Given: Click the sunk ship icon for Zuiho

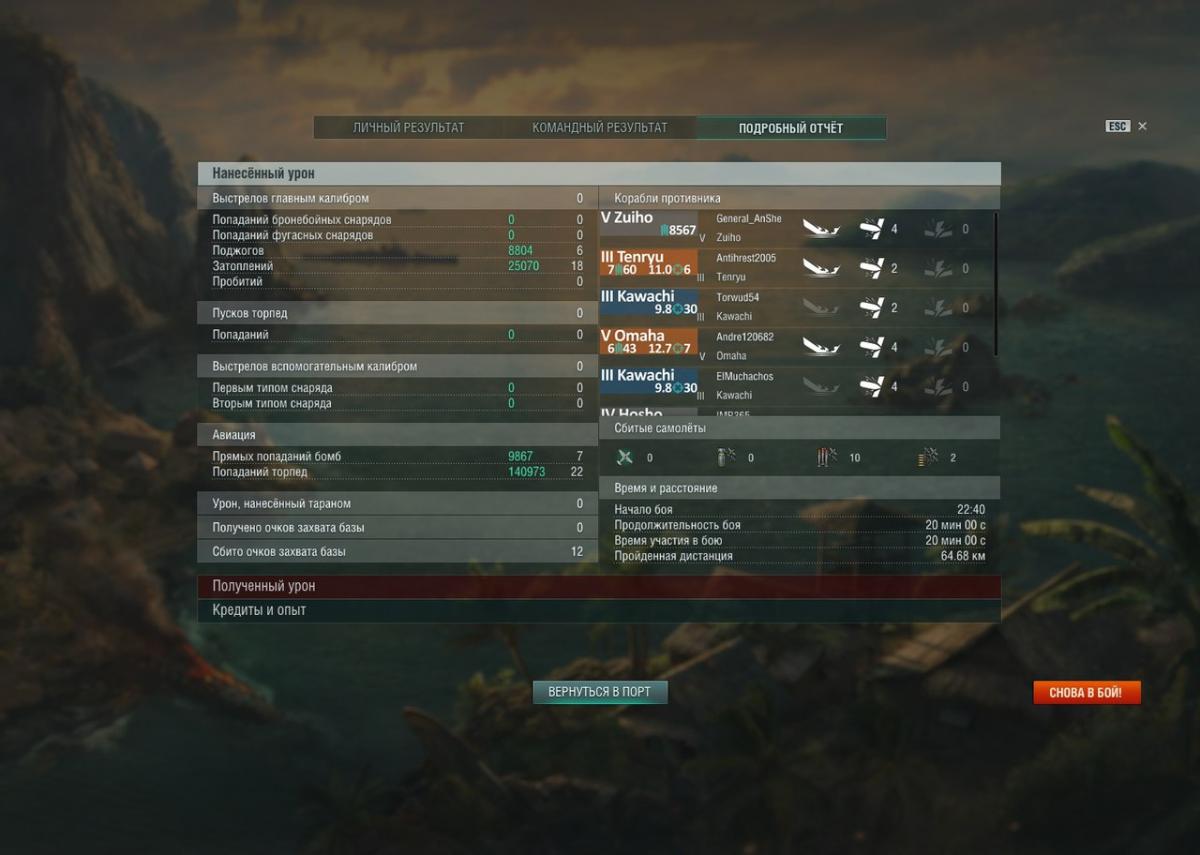Looking at the screenshot, I should (821, 229).
